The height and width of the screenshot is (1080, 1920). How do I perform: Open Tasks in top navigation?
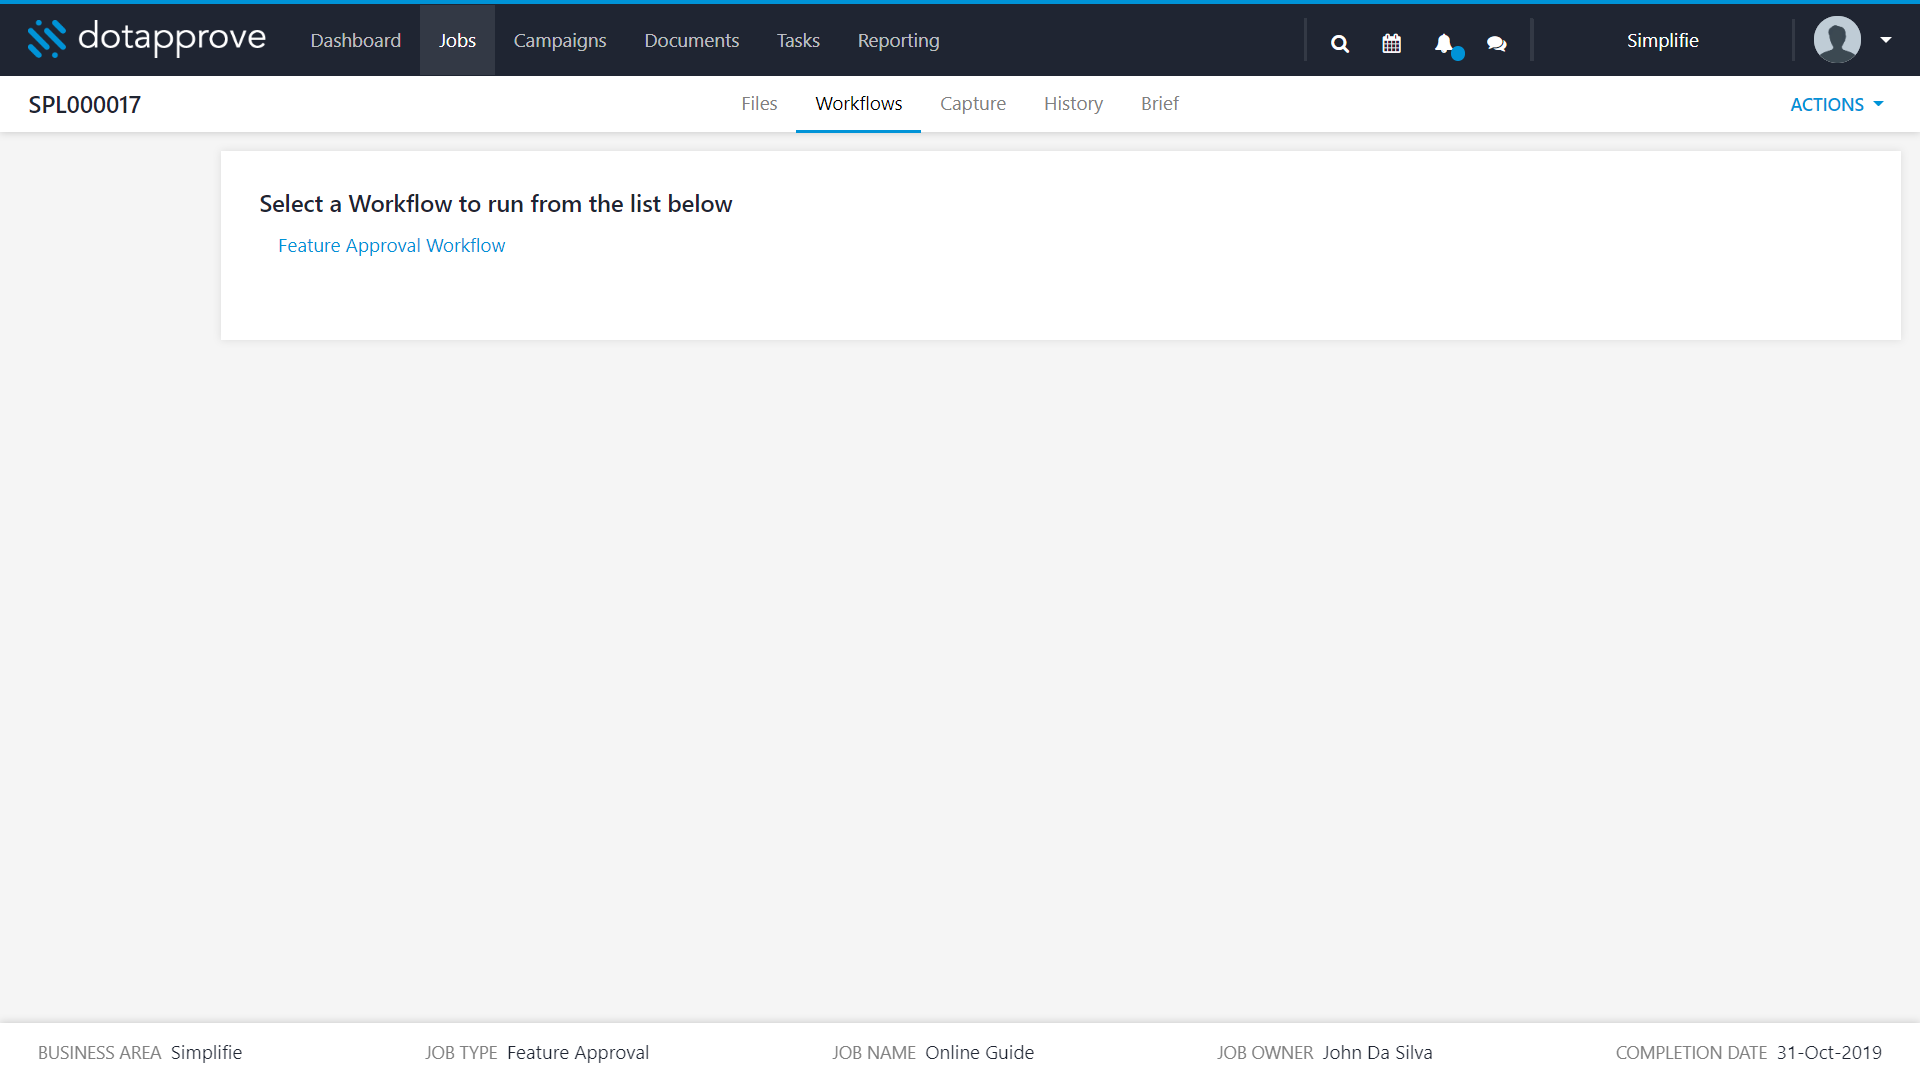(x=798, y=40)
